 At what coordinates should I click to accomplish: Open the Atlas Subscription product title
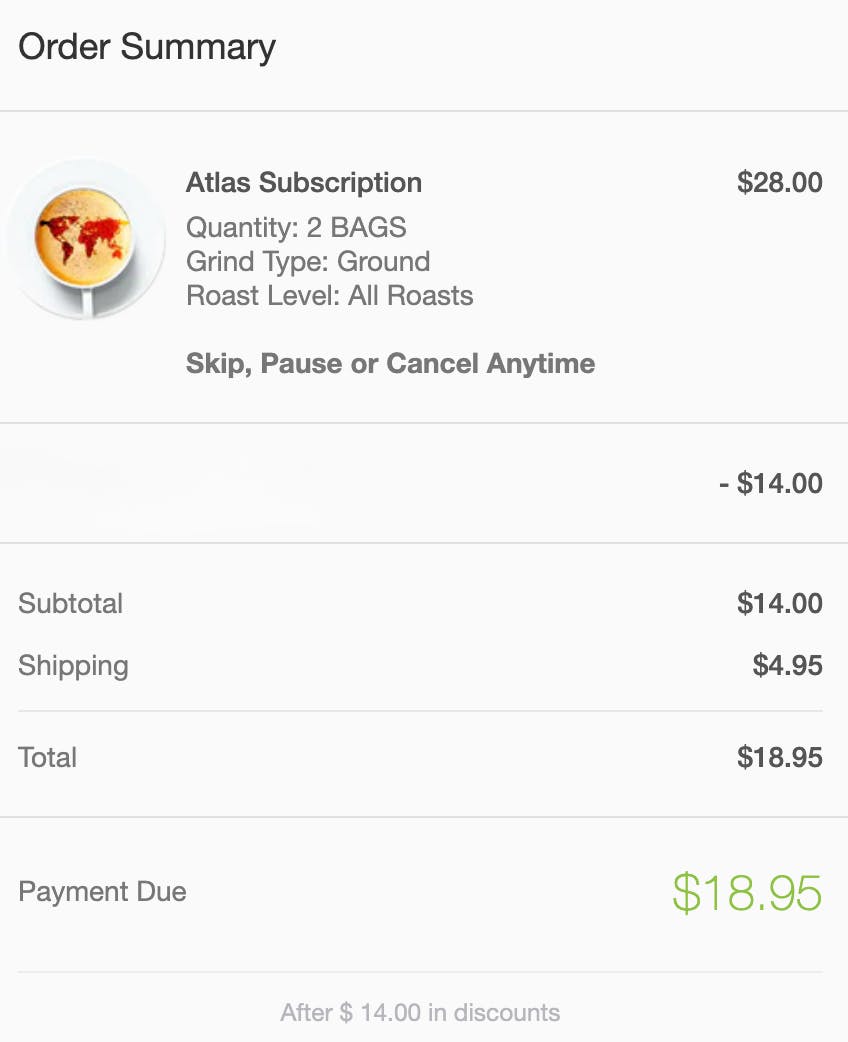[x=304, y=183]
